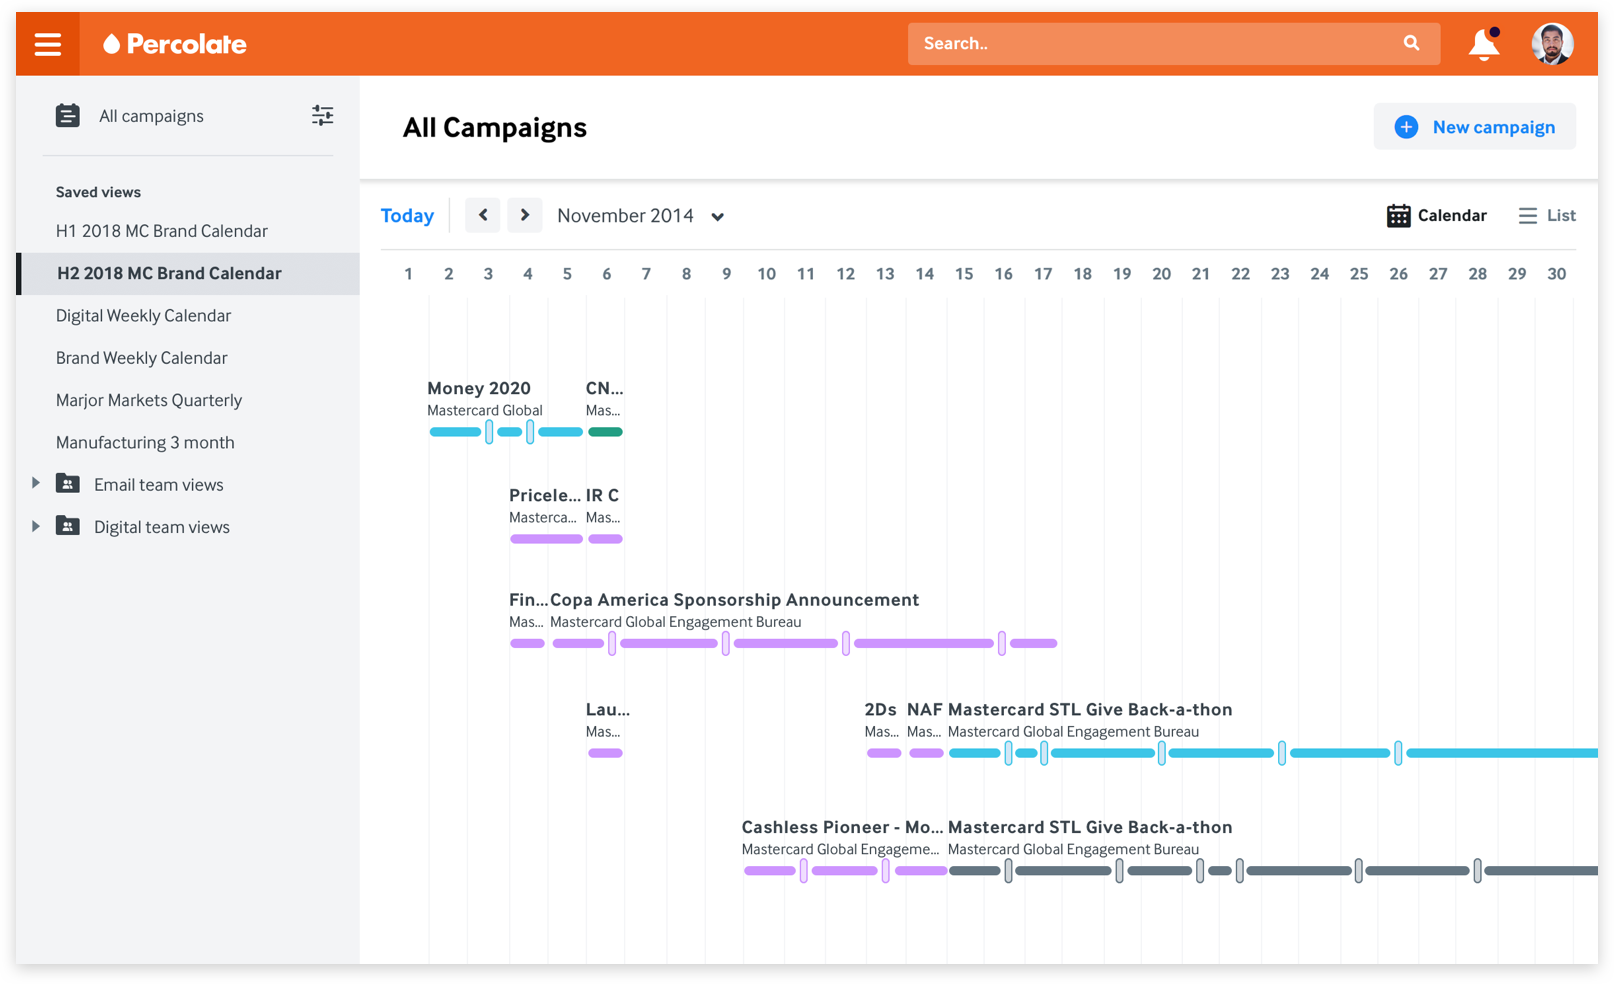Open the user profile avatar

coord(1552,44)
